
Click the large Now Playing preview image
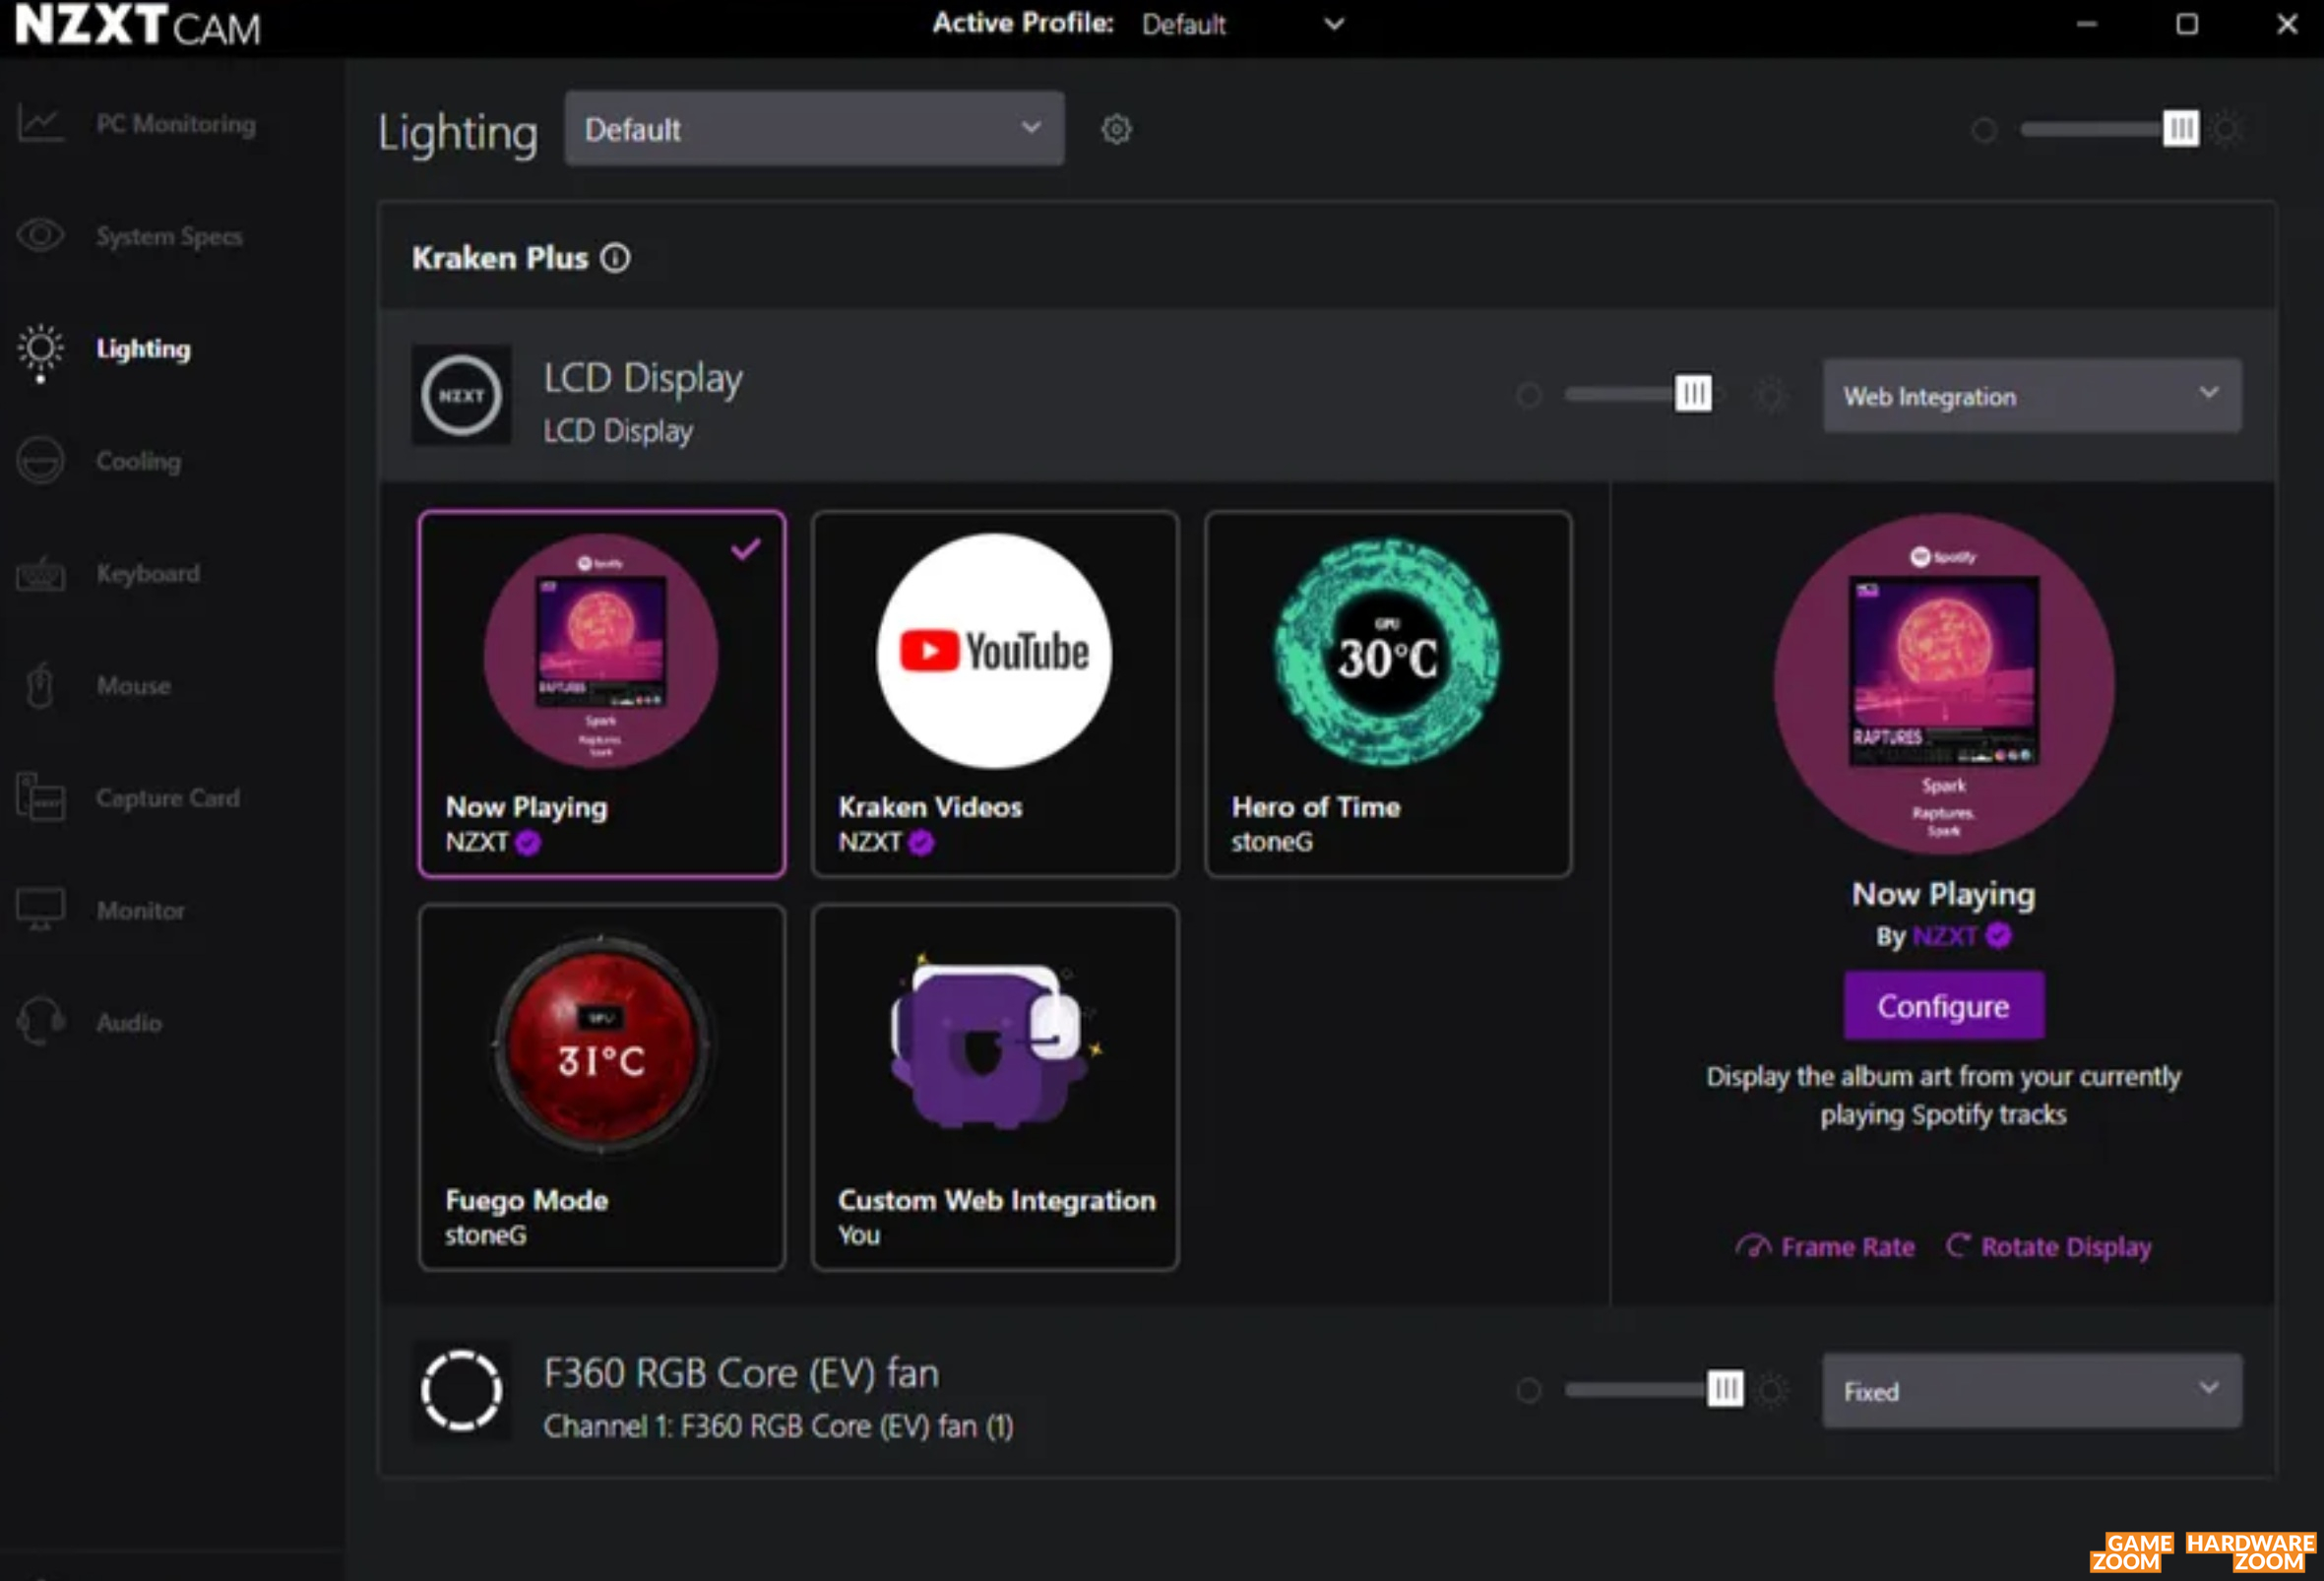point(1944,685)
